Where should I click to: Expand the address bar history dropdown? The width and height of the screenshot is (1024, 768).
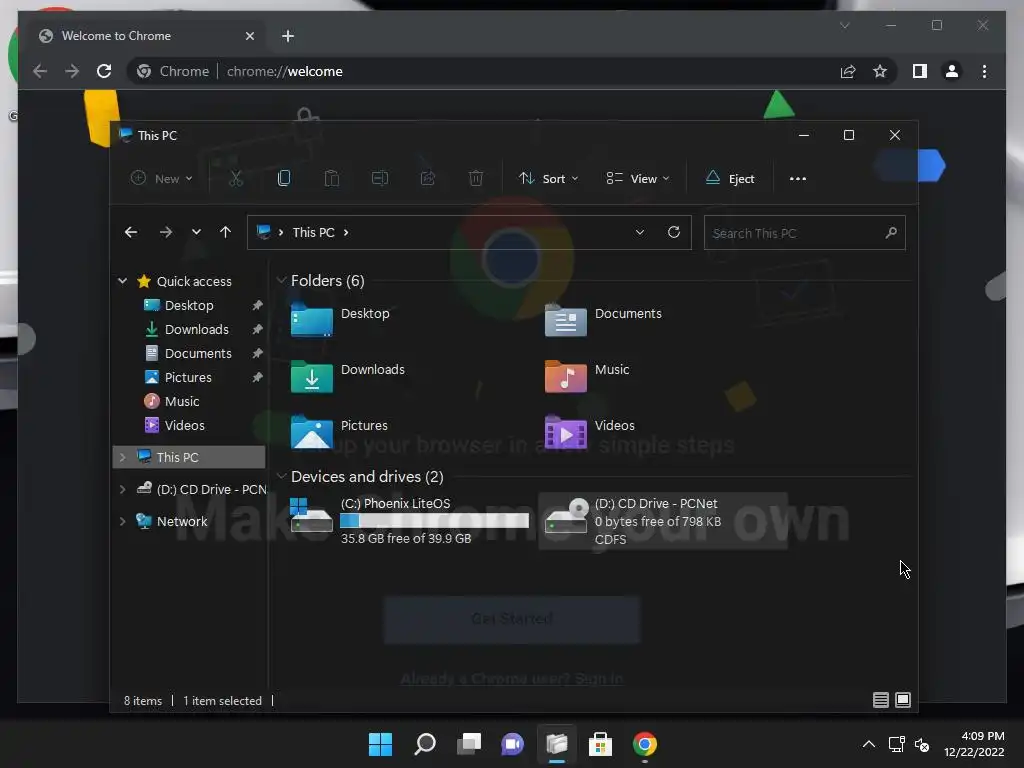point(639,232)
